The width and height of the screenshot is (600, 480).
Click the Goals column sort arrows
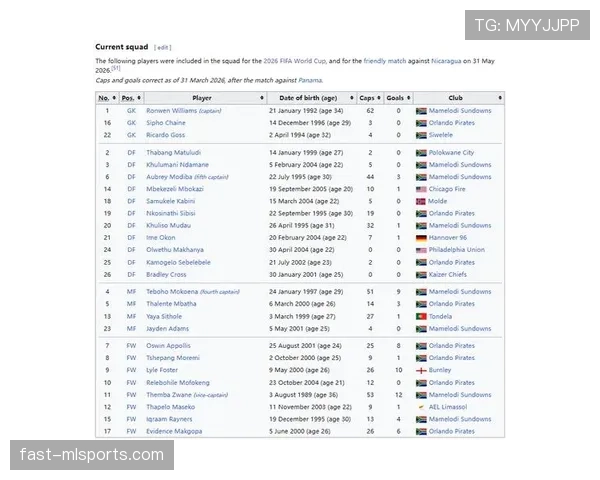[x=409, y=98]
